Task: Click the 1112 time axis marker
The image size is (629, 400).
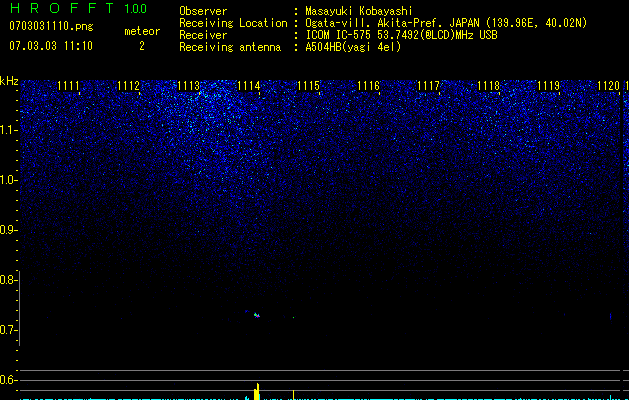Action: tap(128, 86)
